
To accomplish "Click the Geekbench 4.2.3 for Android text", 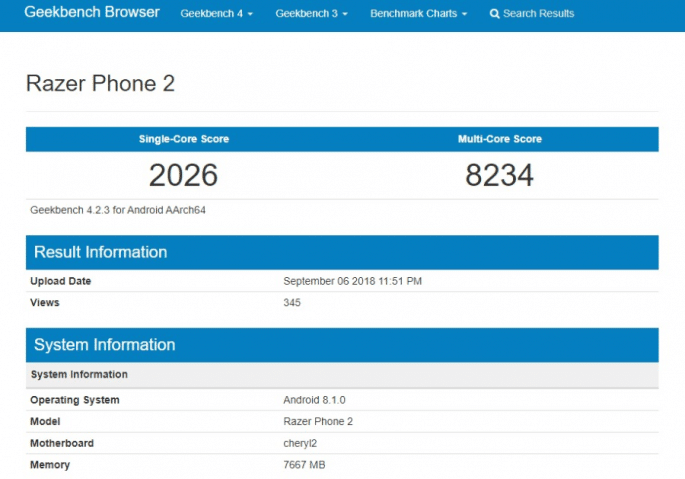I will (118, 210).
